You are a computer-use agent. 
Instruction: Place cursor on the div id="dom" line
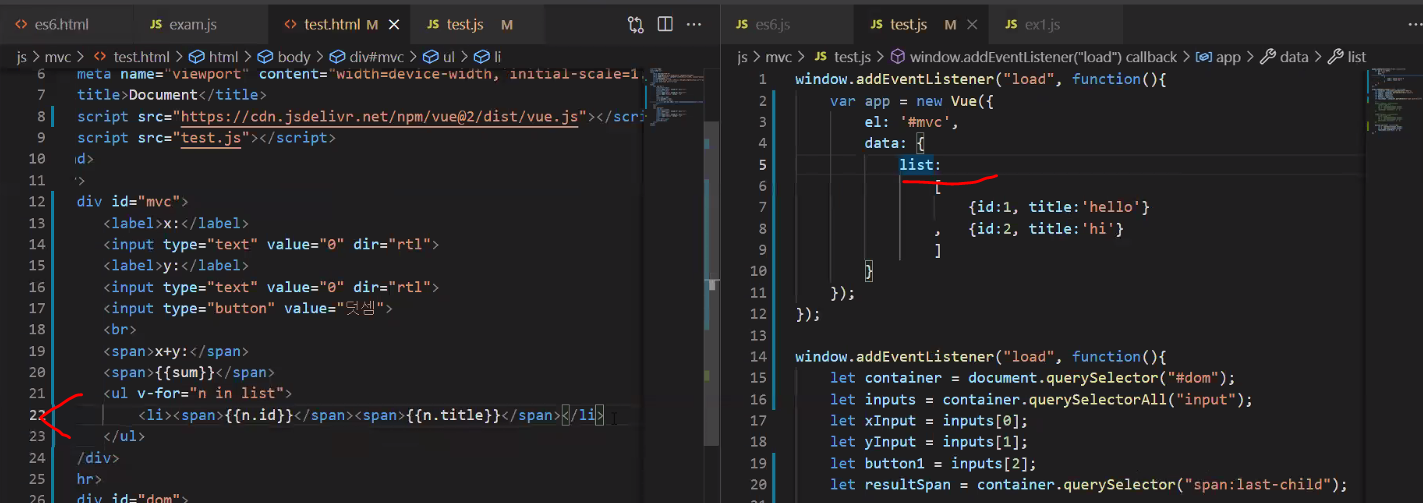tap(132, 498)
